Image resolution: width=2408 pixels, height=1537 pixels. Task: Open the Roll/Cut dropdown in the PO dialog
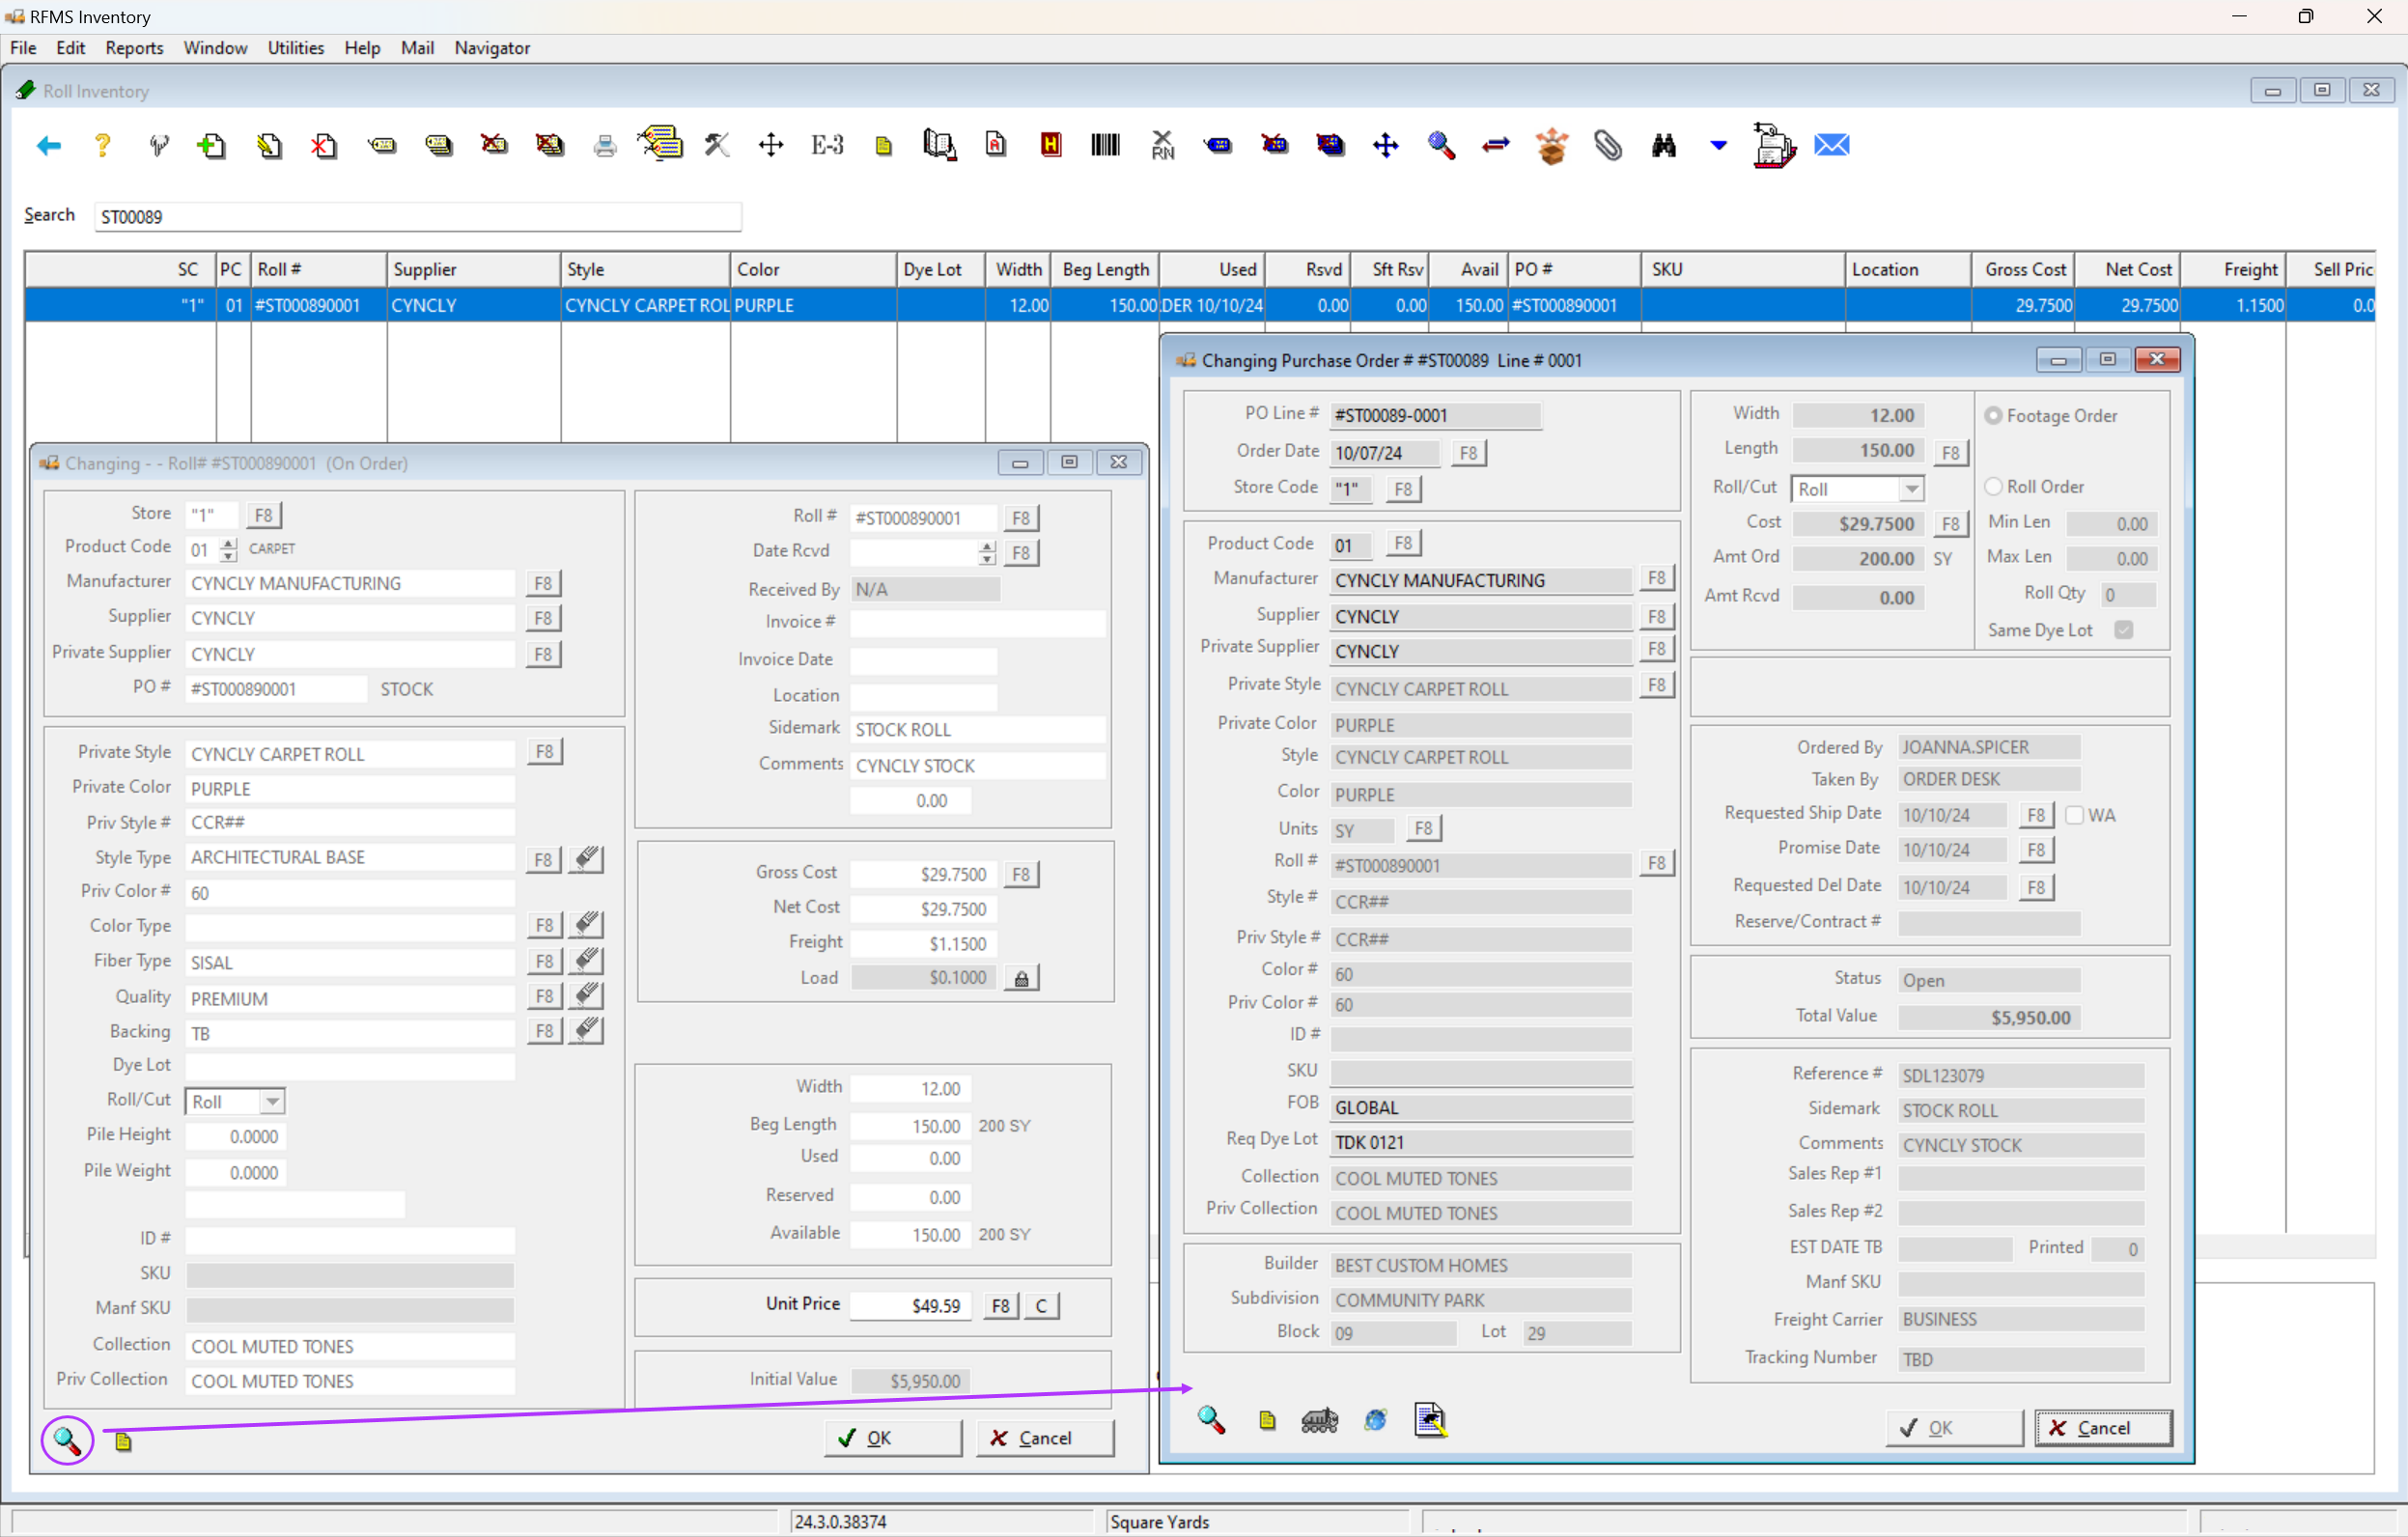pos(1912,489)
